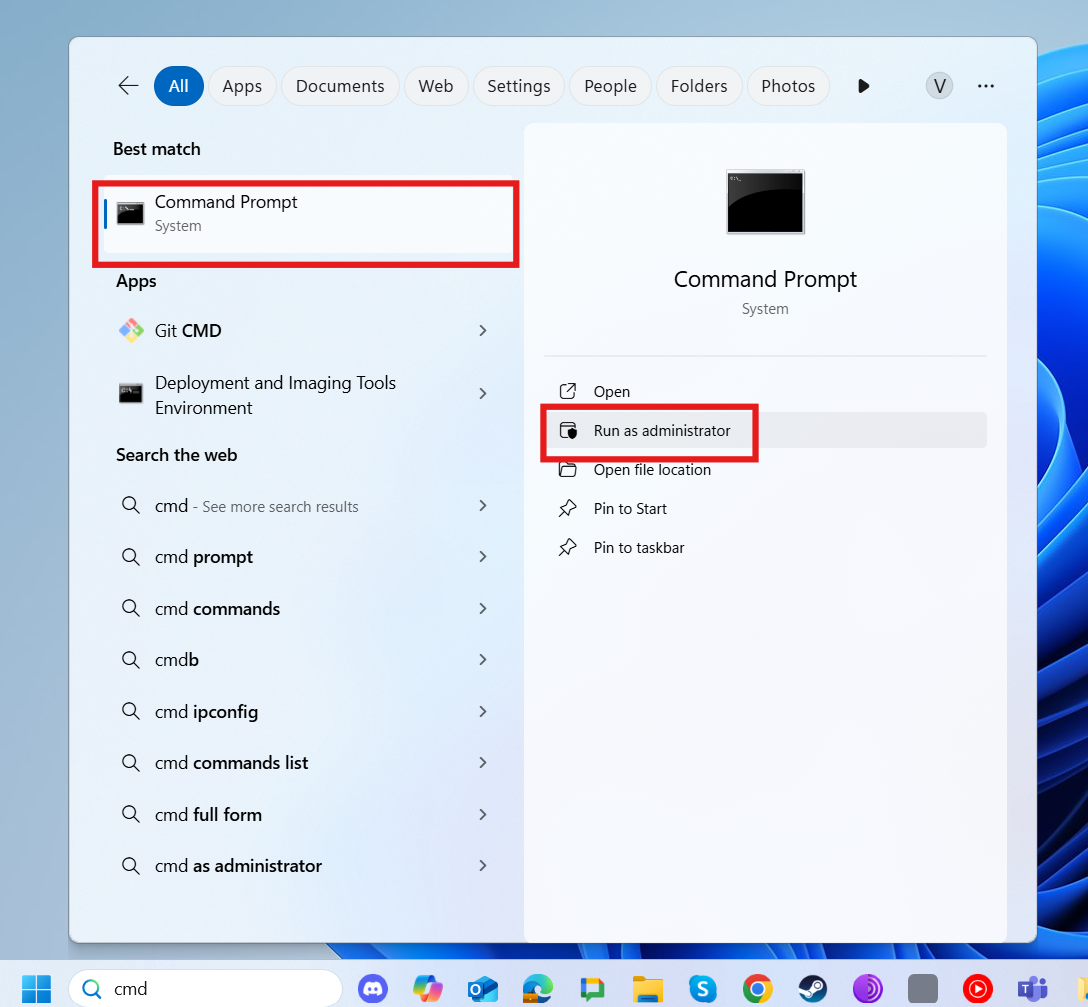
Task: Open Skype from the taskbar
Action: point(702,988)
